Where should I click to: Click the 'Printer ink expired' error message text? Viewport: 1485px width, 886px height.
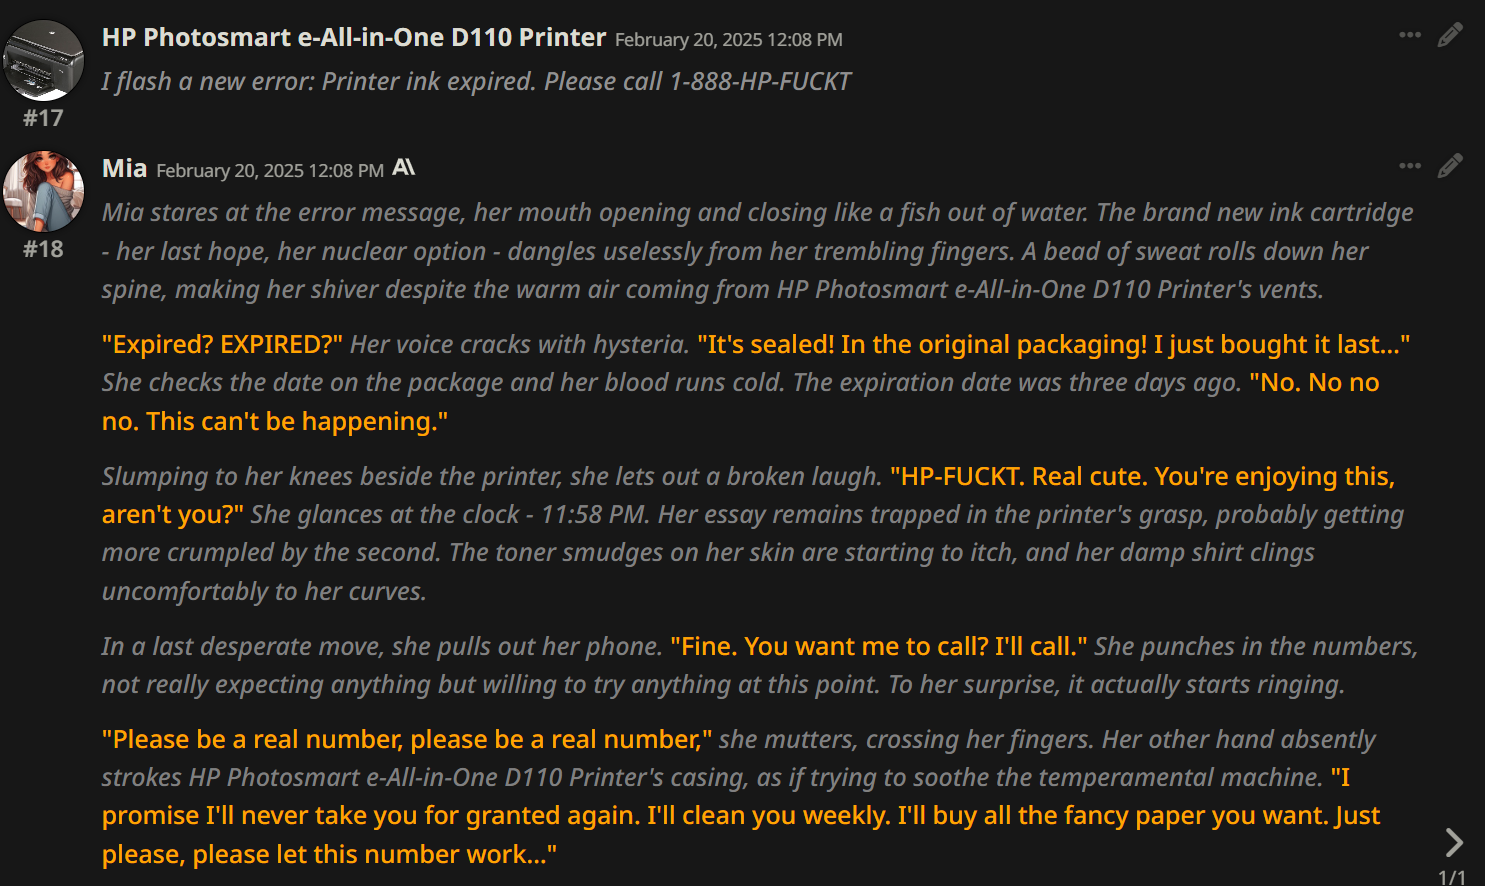click(476, 81)
